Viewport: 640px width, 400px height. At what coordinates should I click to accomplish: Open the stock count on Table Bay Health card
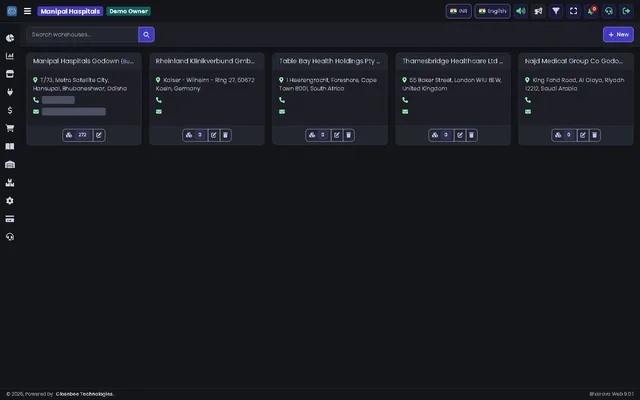click(318, 135)
